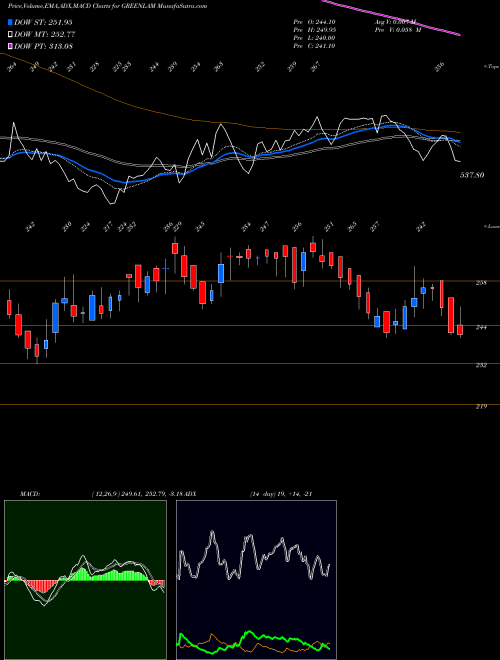This screenshot has width=500, height=660.
Task: Click the 232 price level label
Action: [x=481, y=365]
